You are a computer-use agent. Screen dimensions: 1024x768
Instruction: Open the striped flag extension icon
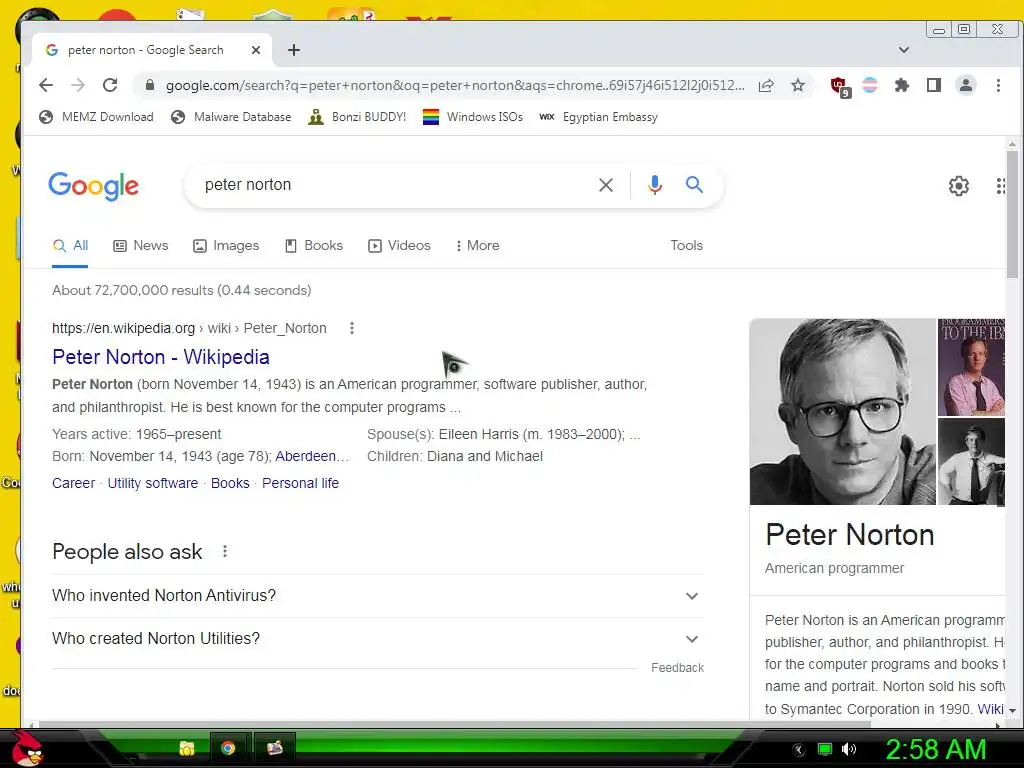point(870,85)
